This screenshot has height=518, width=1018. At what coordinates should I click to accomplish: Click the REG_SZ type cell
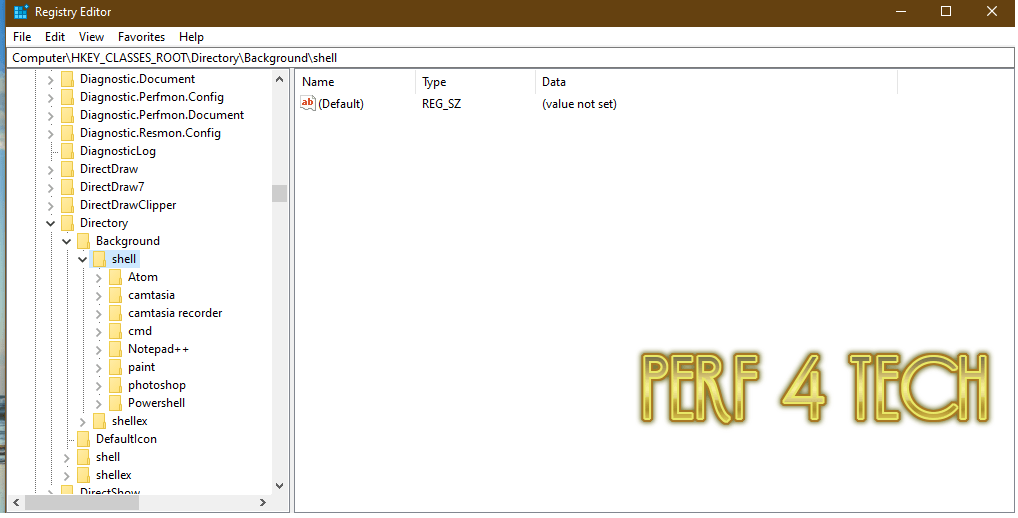point(441,104)
